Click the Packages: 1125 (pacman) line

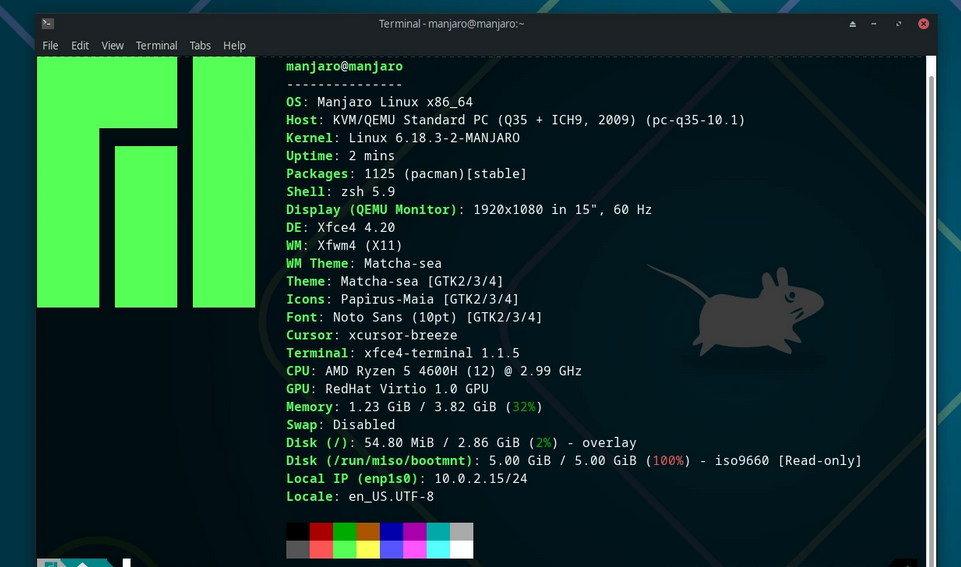click(406, 173)
